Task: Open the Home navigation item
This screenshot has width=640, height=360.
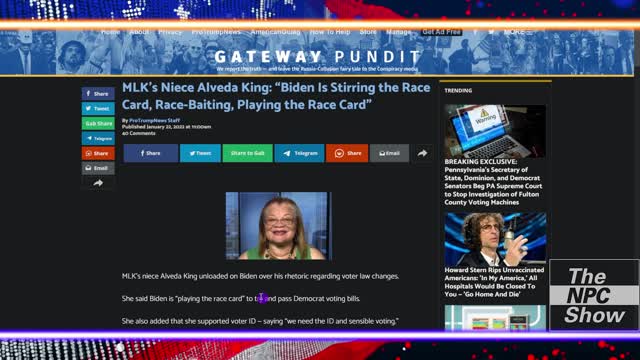Action: 110,32
